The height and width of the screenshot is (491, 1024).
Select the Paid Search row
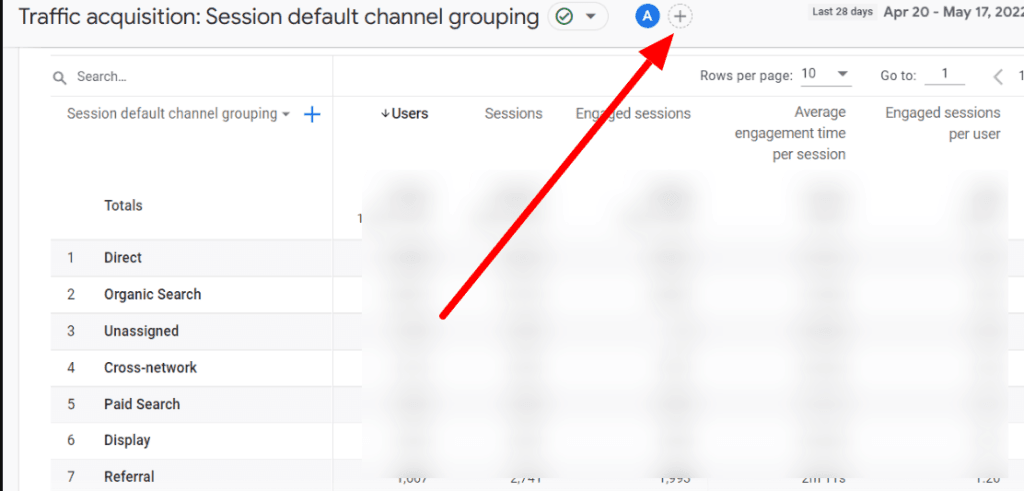pos(142,405)
